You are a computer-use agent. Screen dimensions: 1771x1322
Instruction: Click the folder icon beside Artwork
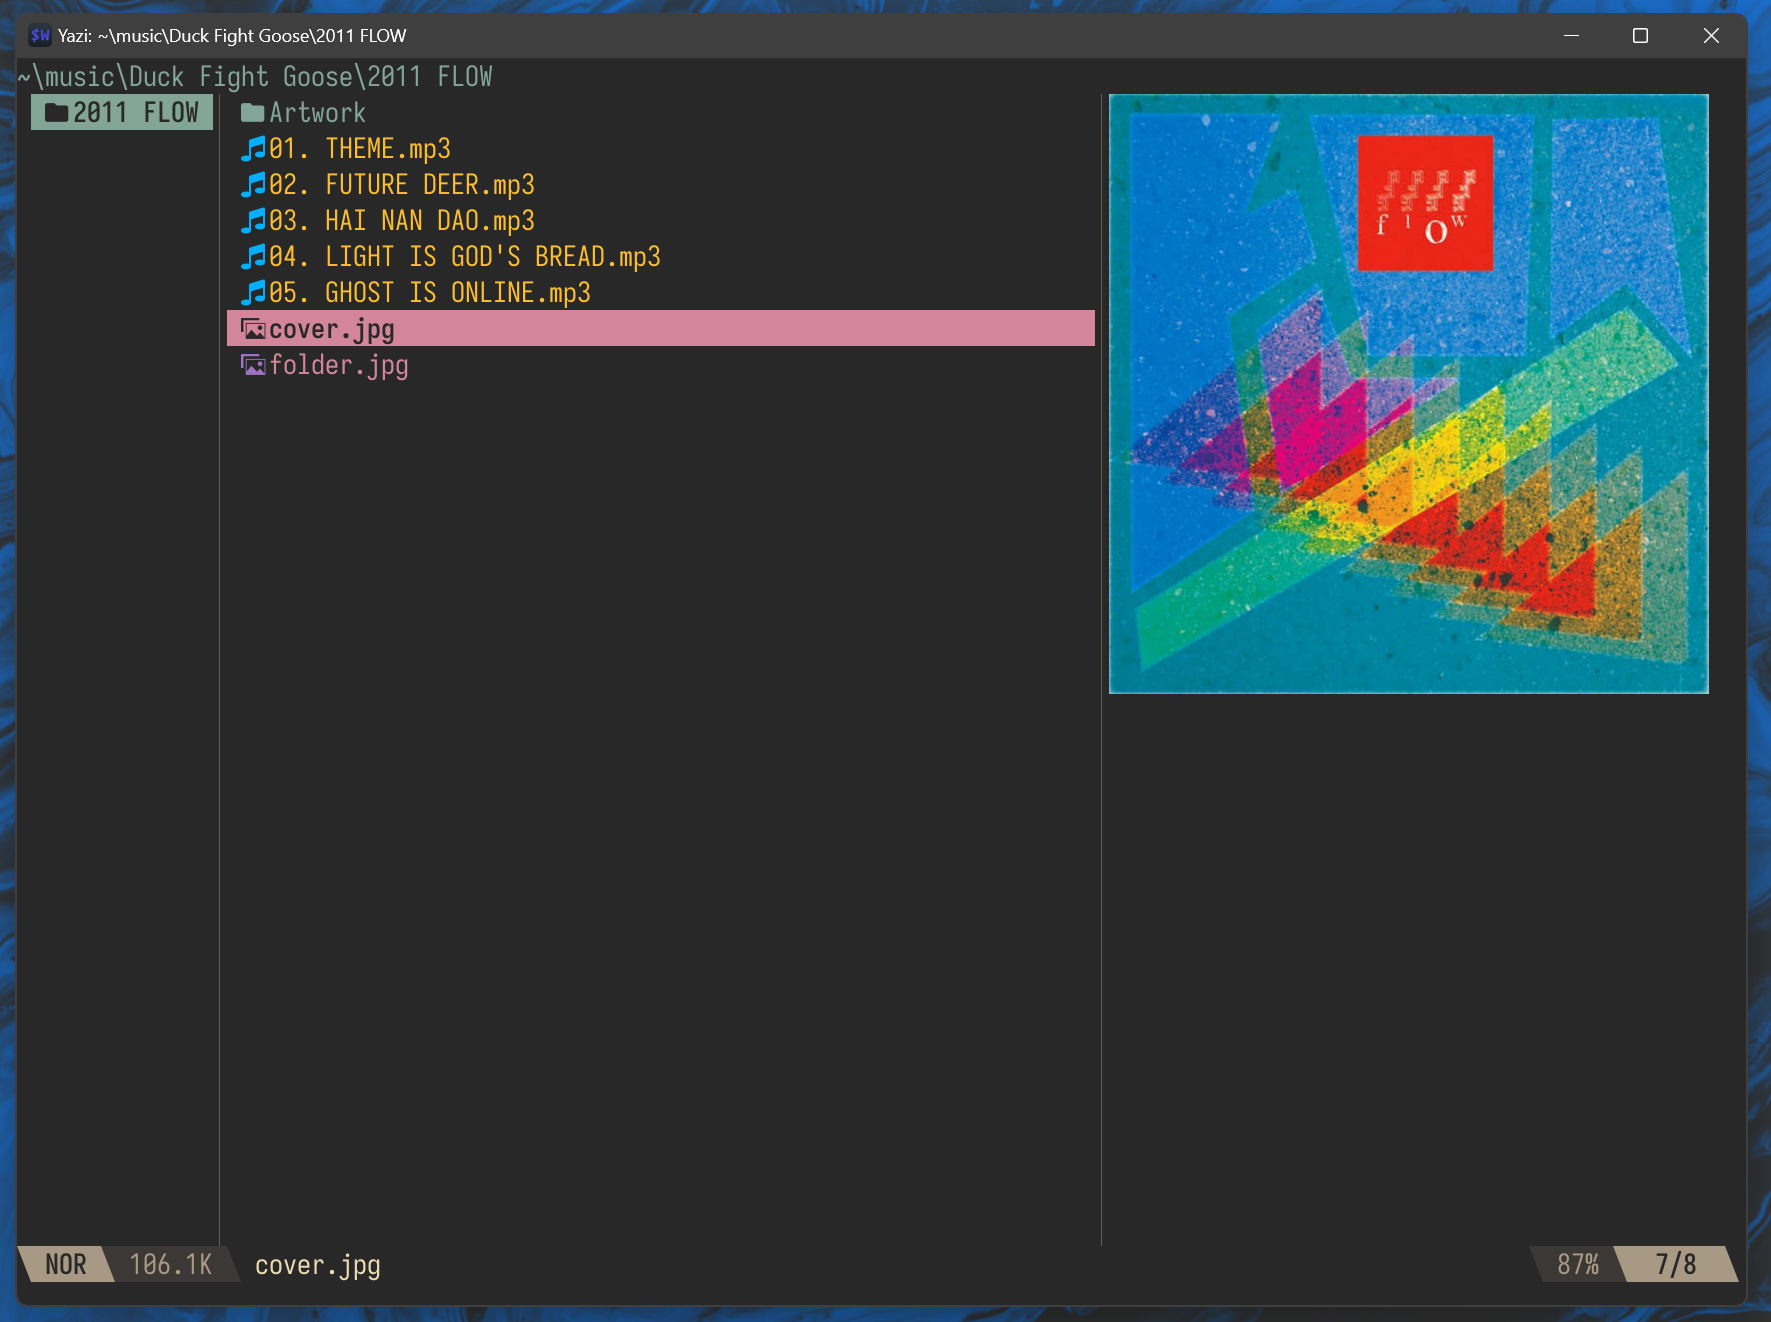pos(252,113)
